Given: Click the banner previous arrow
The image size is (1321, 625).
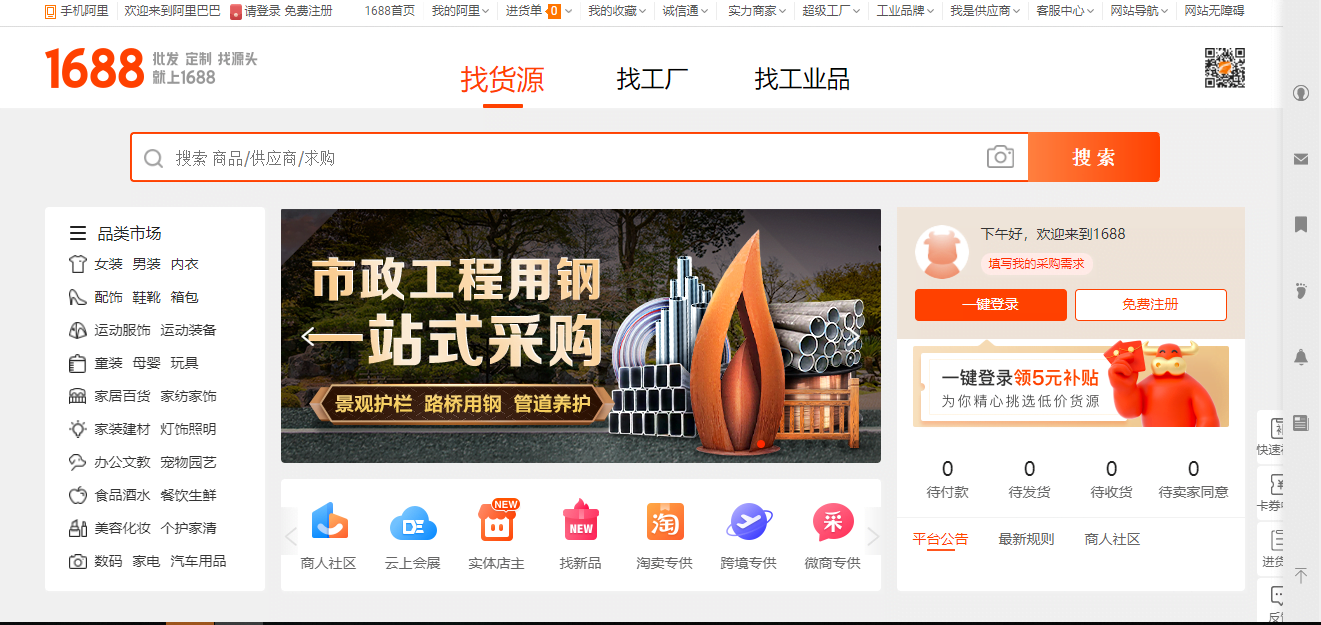Looking at the screenshot, I should click(x=310, y=336).
